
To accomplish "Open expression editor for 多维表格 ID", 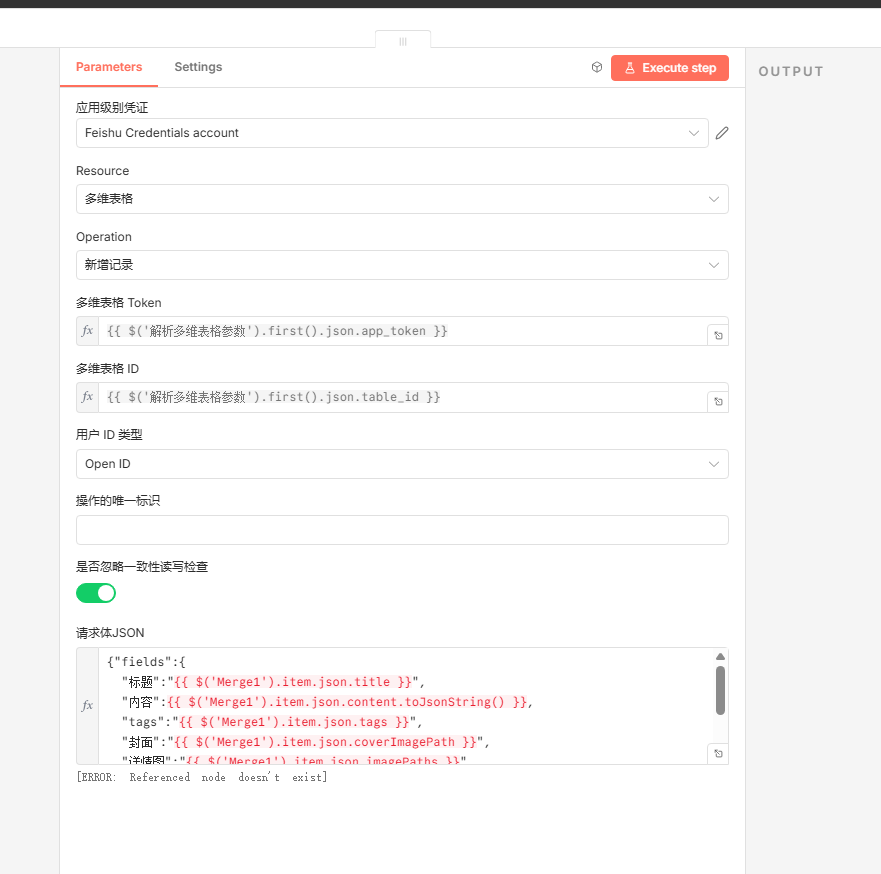I will pos(718,402).
